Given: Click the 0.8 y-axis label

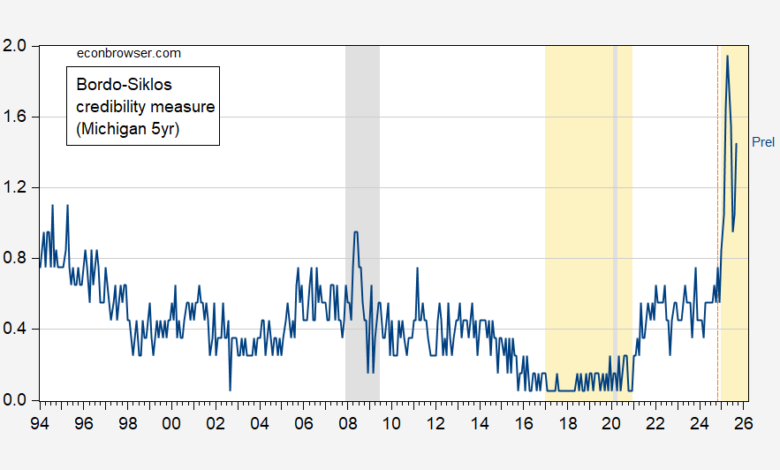Looking at the screenshot, I should [x=19, y=259].
